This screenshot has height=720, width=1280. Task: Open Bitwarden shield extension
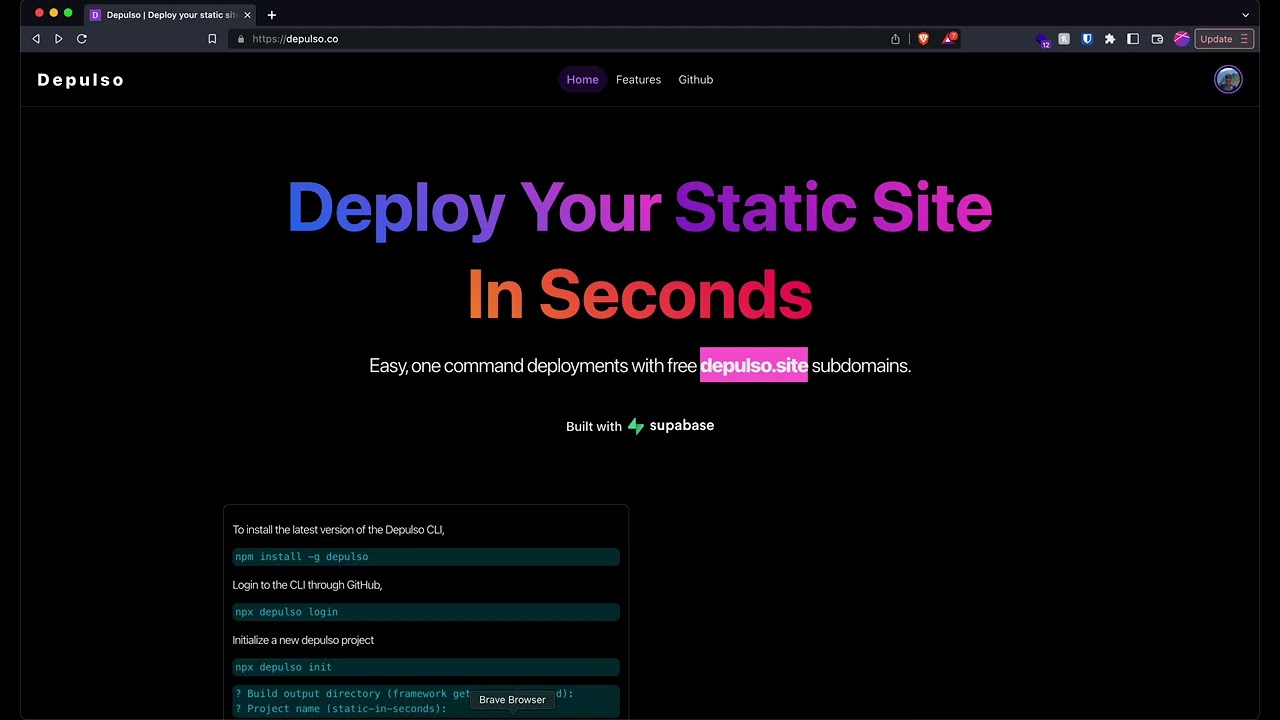pos(1087,39)
